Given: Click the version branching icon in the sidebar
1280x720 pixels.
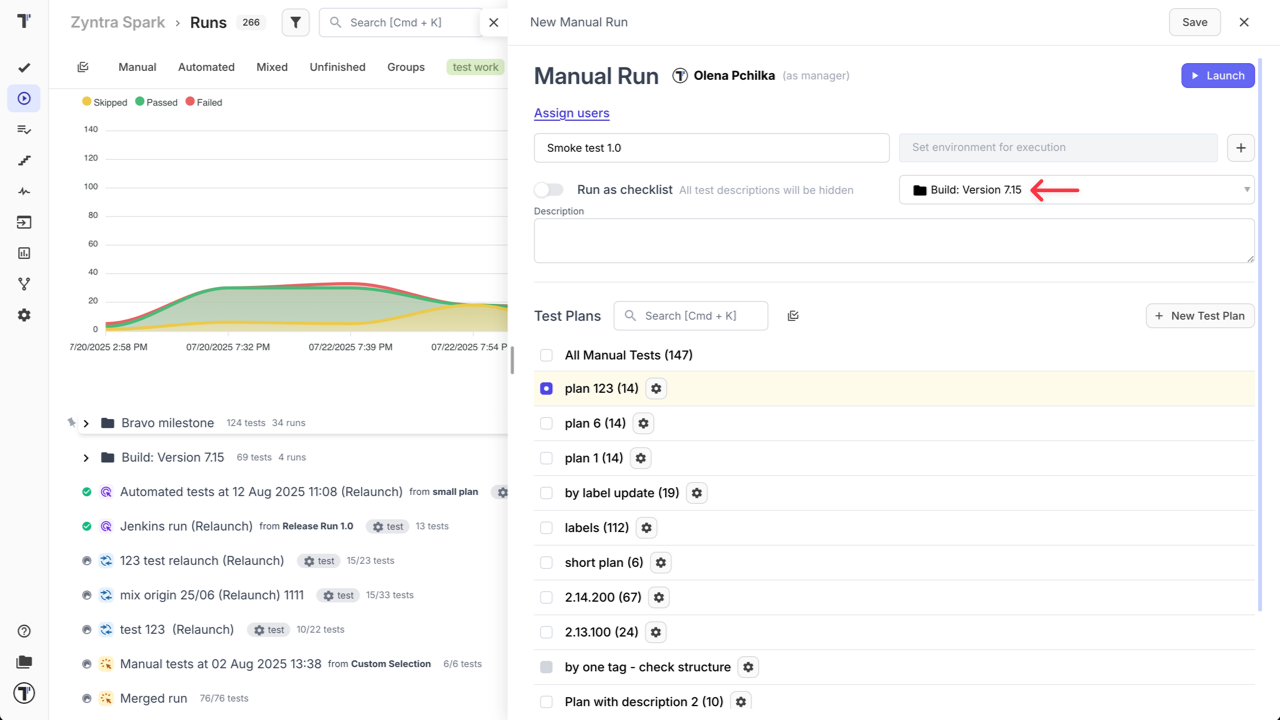Looking at the screenshot, I should (24, 283).
